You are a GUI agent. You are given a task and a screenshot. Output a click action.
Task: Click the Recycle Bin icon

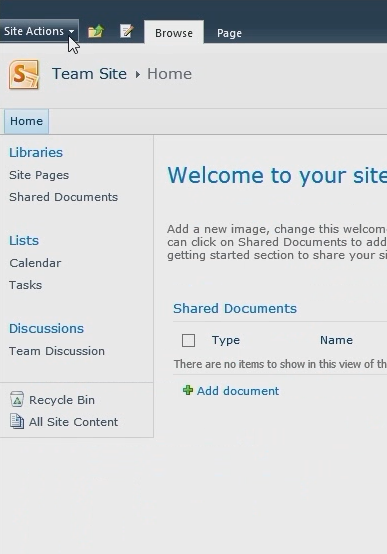17,400
